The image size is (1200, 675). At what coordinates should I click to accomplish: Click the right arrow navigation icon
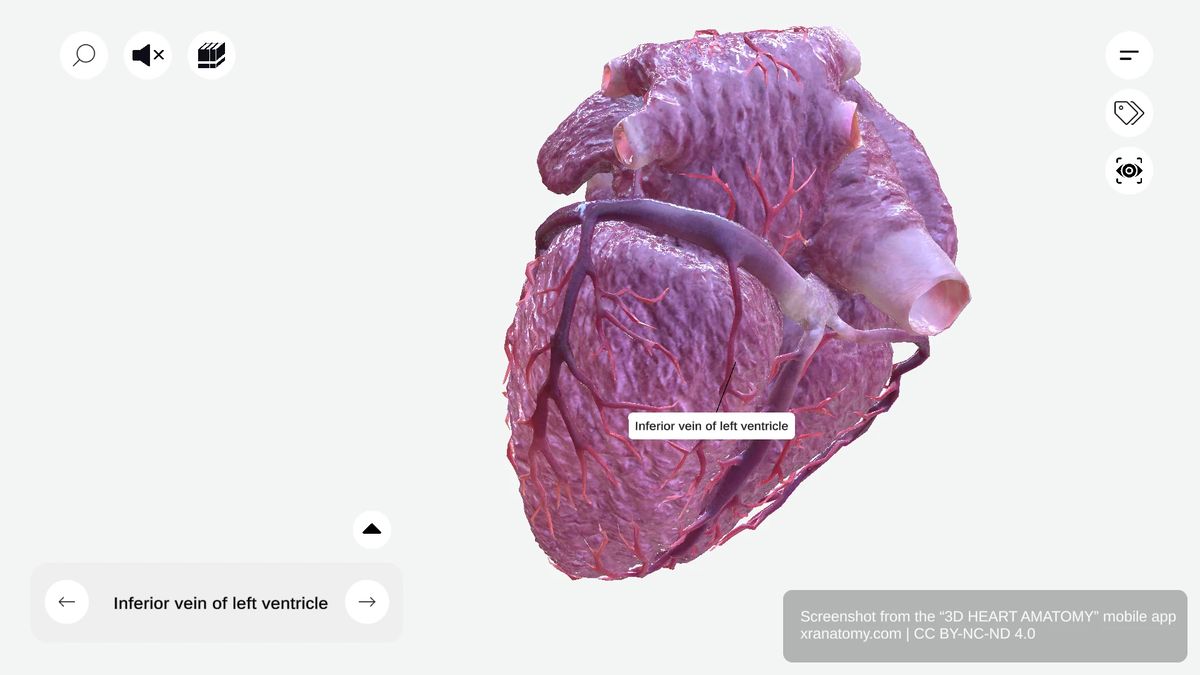pyautogui.click(x=367, y=602)
